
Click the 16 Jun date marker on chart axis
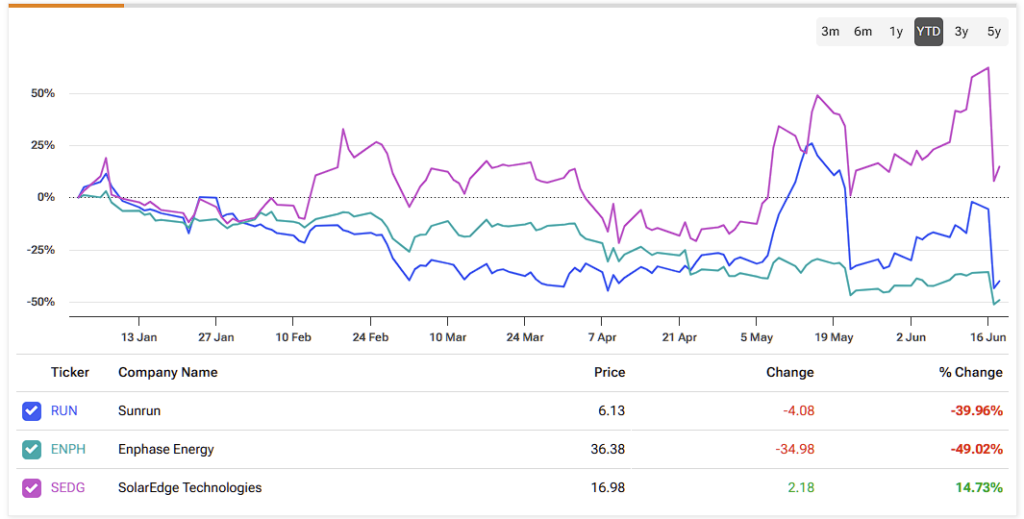point(987,338)
